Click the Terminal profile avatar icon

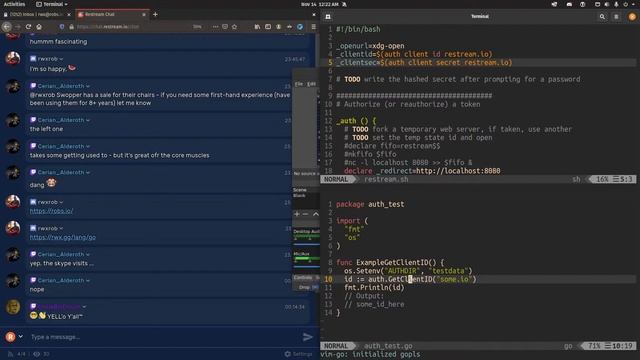(632, 17)
